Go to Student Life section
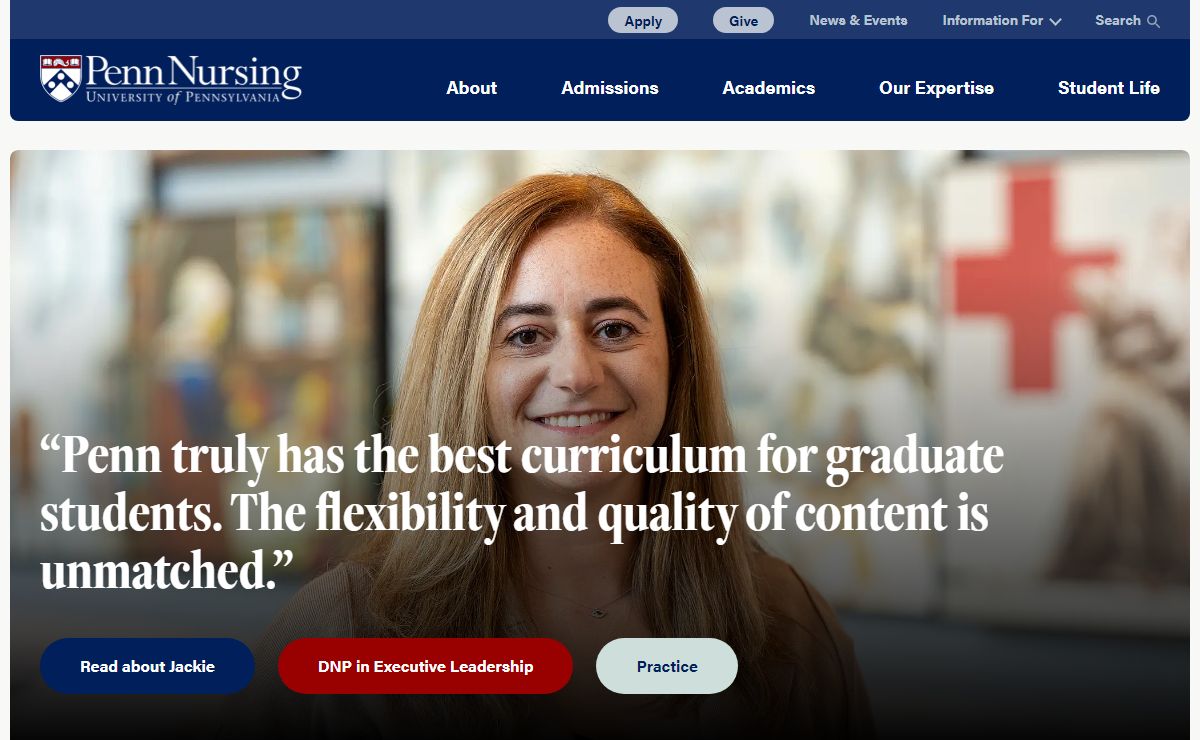The width and height of the screenshot is (1200, 740). (1109, 88)
